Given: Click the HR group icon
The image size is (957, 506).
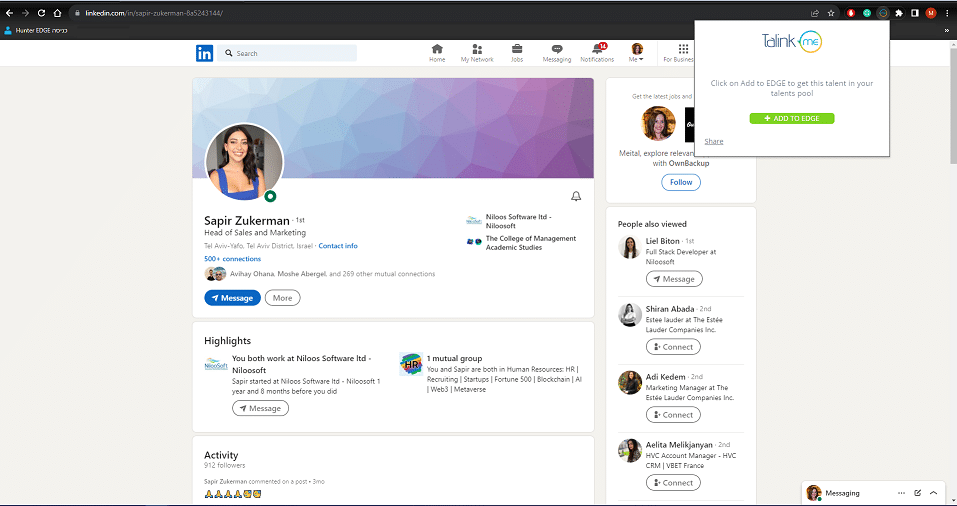Looking at the screenshot, I should [411, 364].
